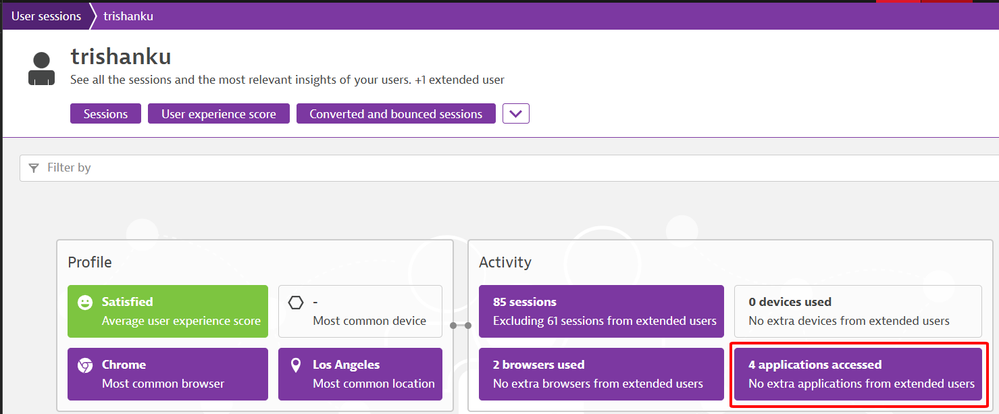Click the Average user experience score label
The width and height of the screenshot is (999, 414).
point(181,321)
